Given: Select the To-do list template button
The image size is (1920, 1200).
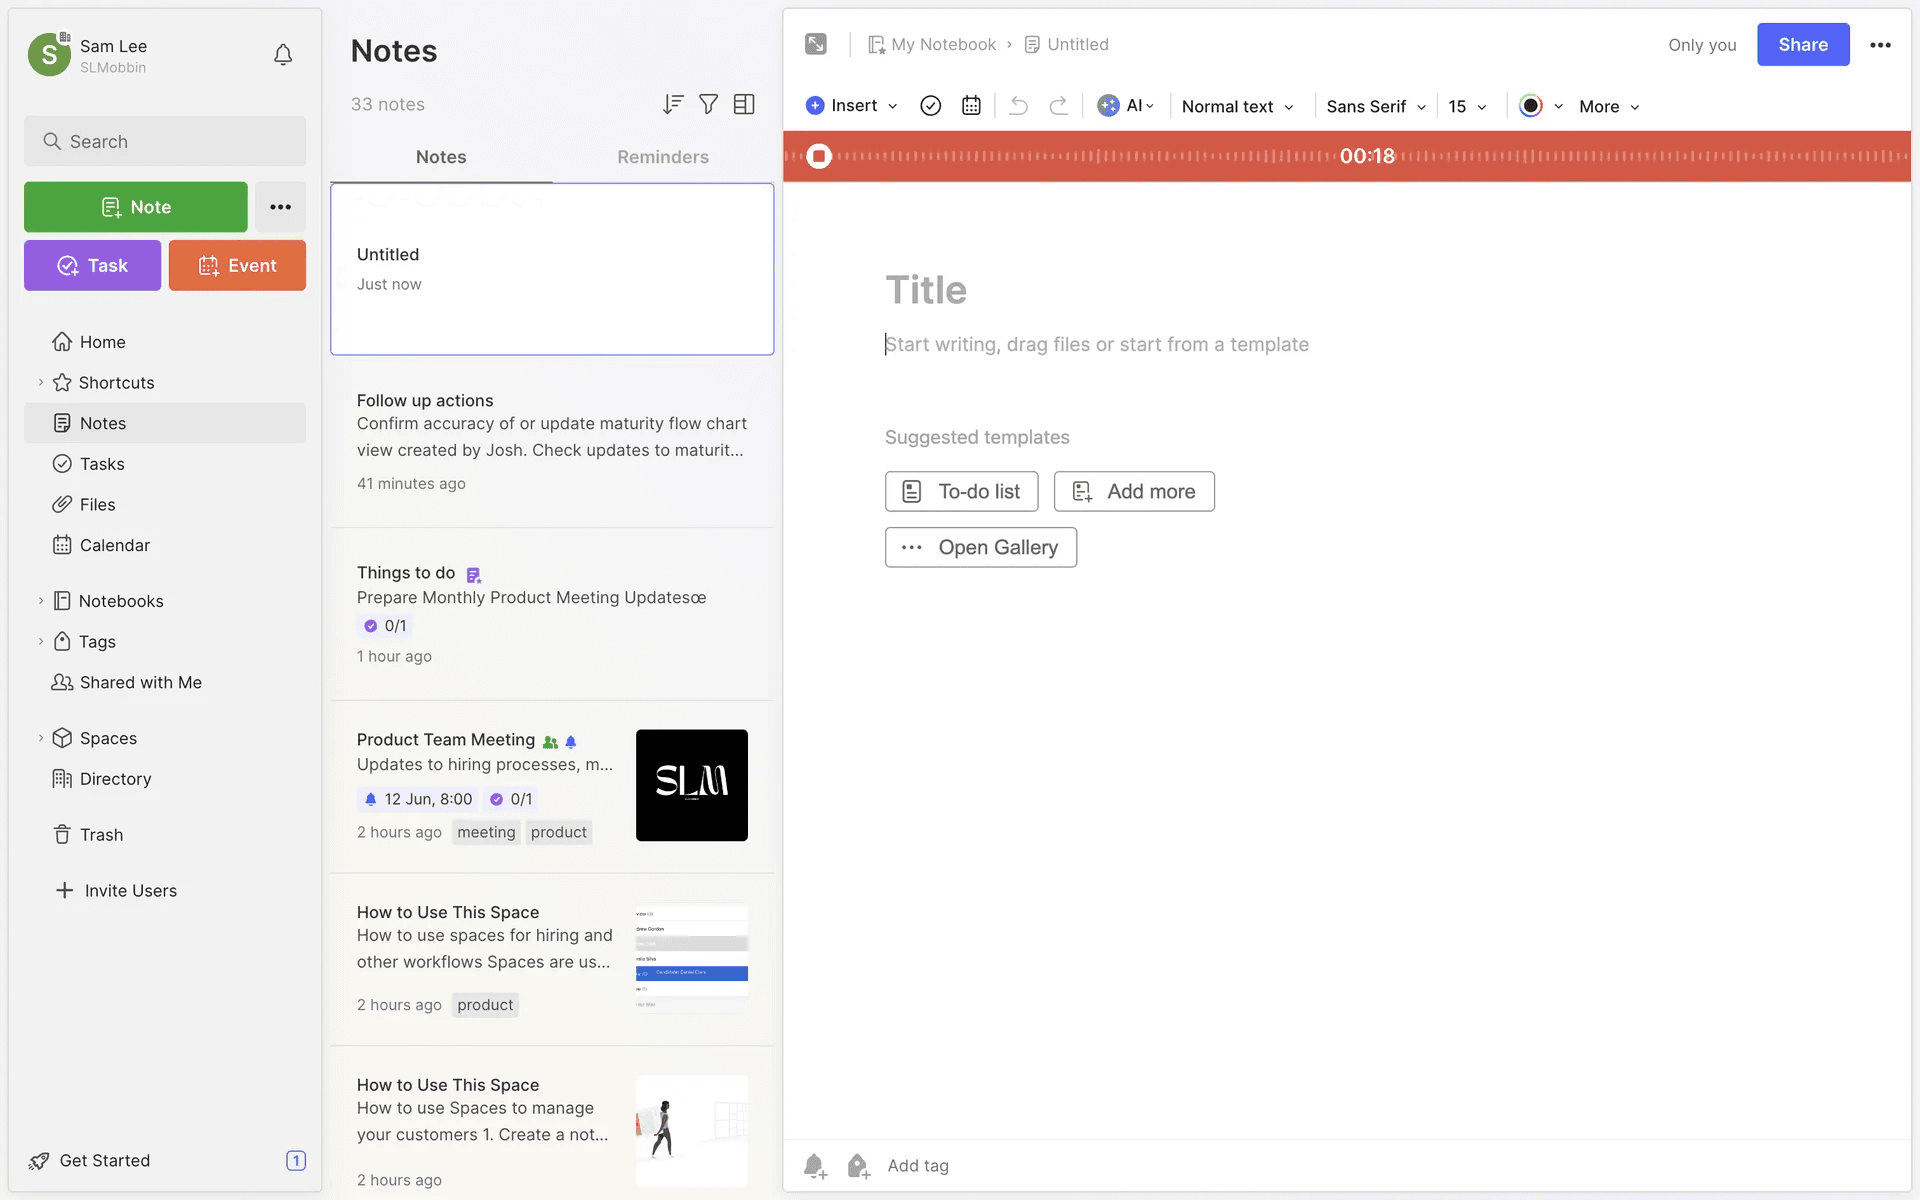Looking at the screenshot, I should click(961, 491).
